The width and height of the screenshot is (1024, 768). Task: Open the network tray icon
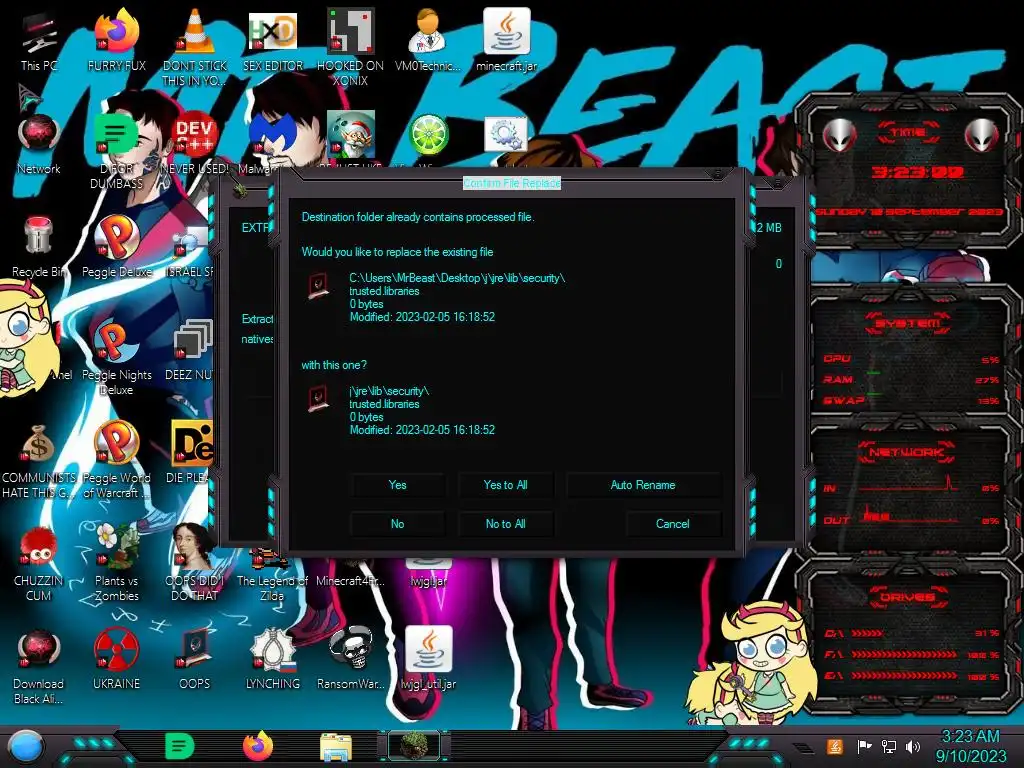888,746
